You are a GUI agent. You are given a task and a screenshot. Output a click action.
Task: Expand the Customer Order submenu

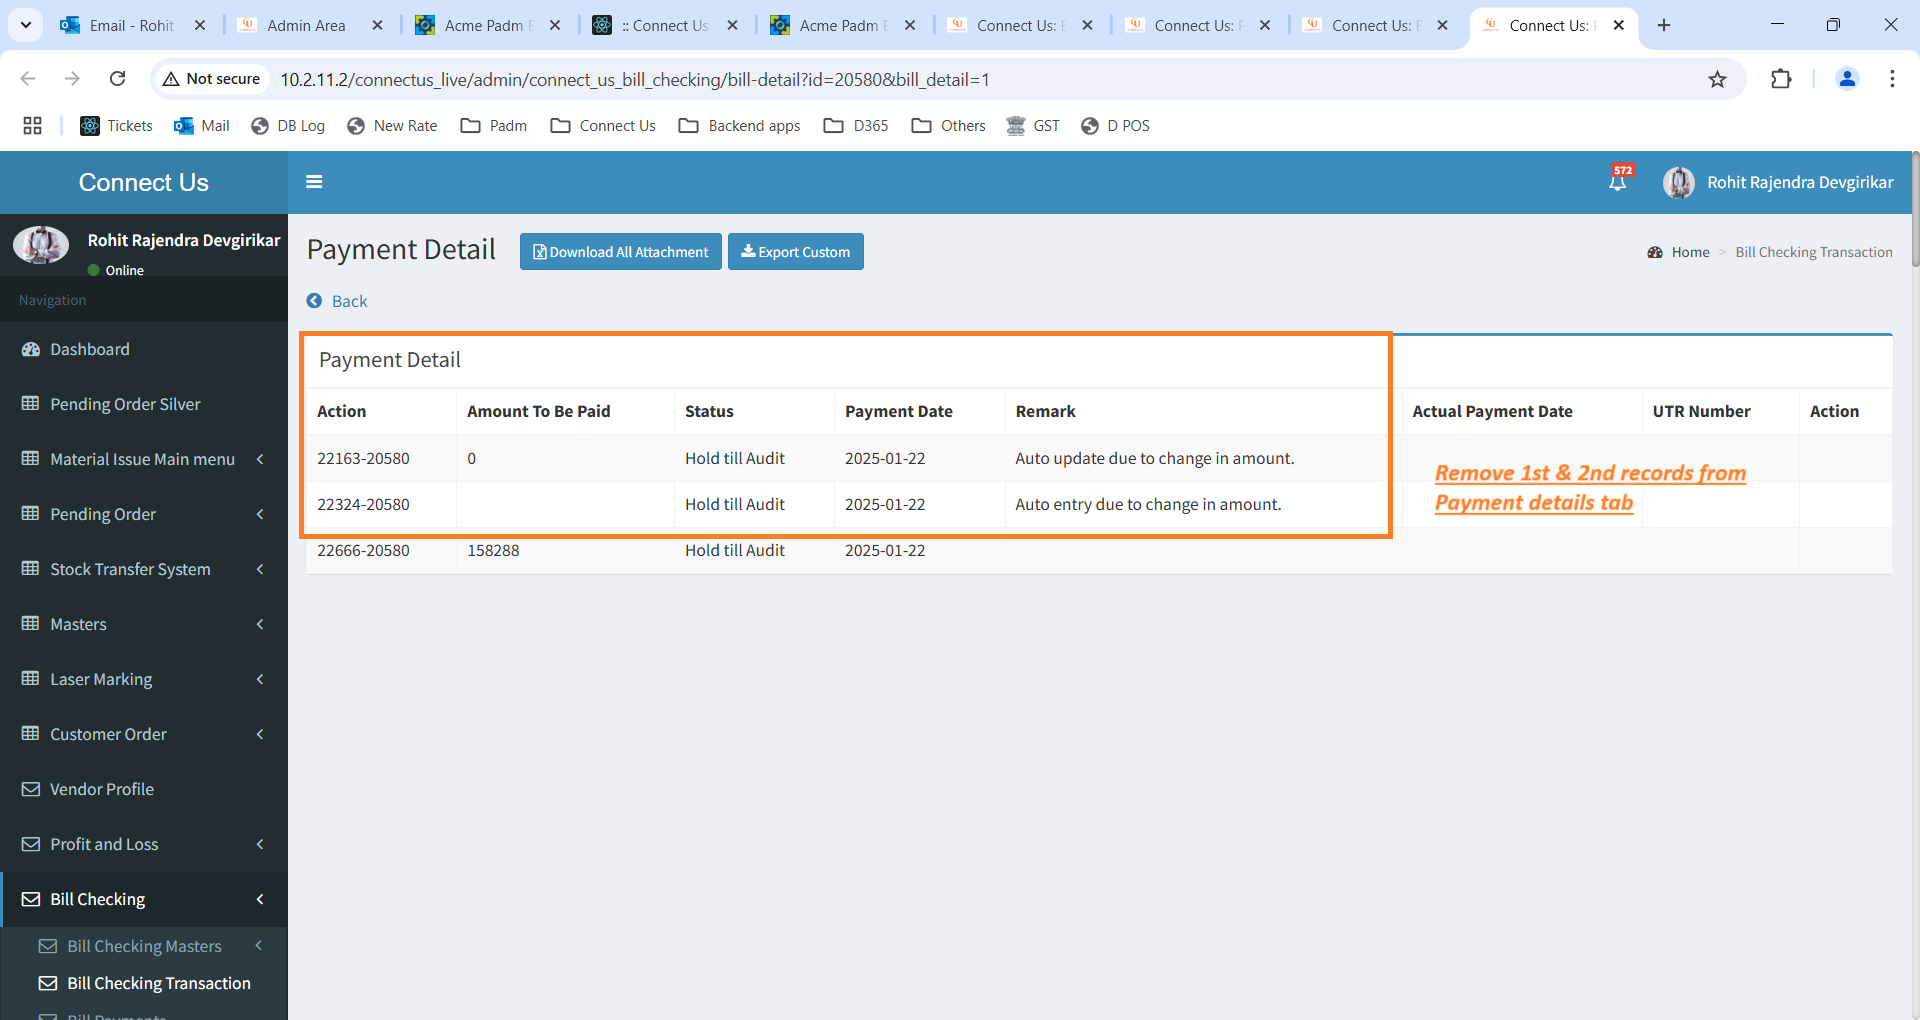pos(144,734)
